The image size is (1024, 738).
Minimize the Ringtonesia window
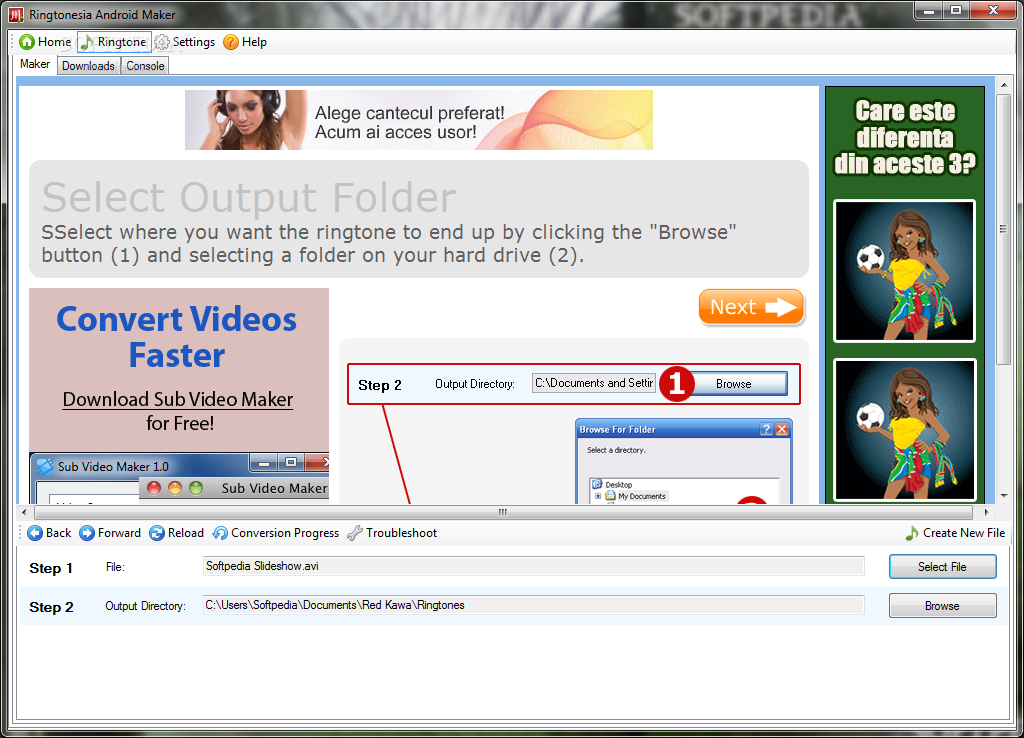point(928,10)
